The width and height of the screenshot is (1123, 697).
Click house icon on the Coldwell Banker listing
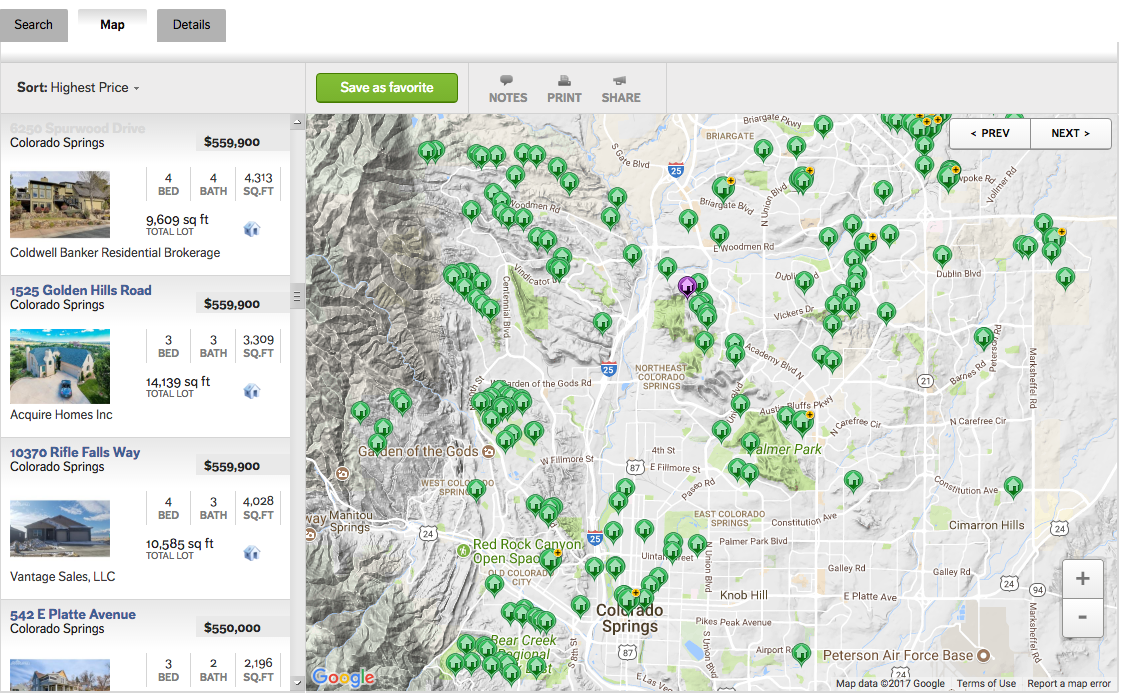tap(251, 229)
